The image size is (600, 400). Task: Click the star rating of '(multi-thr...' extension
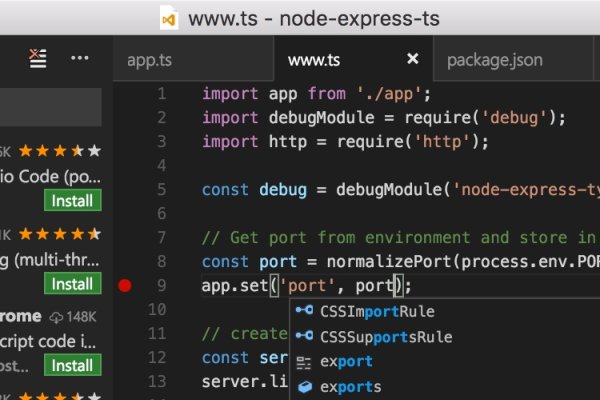(x=60, y=233)
